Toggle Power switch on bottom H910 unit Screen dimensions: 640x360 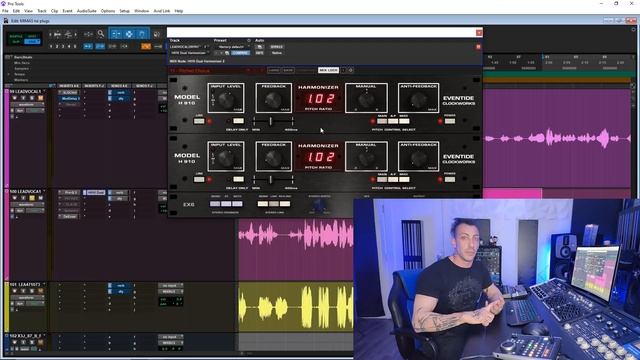[x=449, y=180]
